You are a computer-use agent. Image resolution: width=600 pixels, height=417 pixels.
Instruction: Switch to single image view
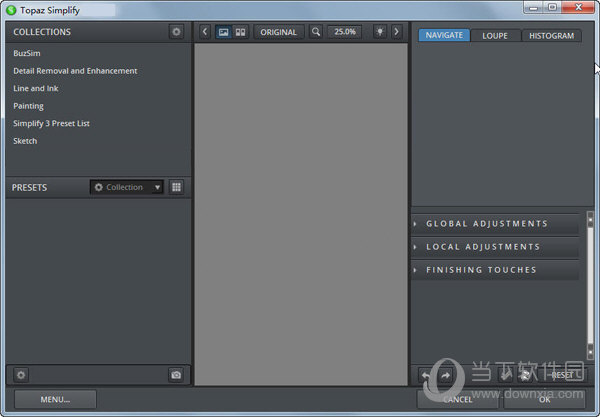223,32
